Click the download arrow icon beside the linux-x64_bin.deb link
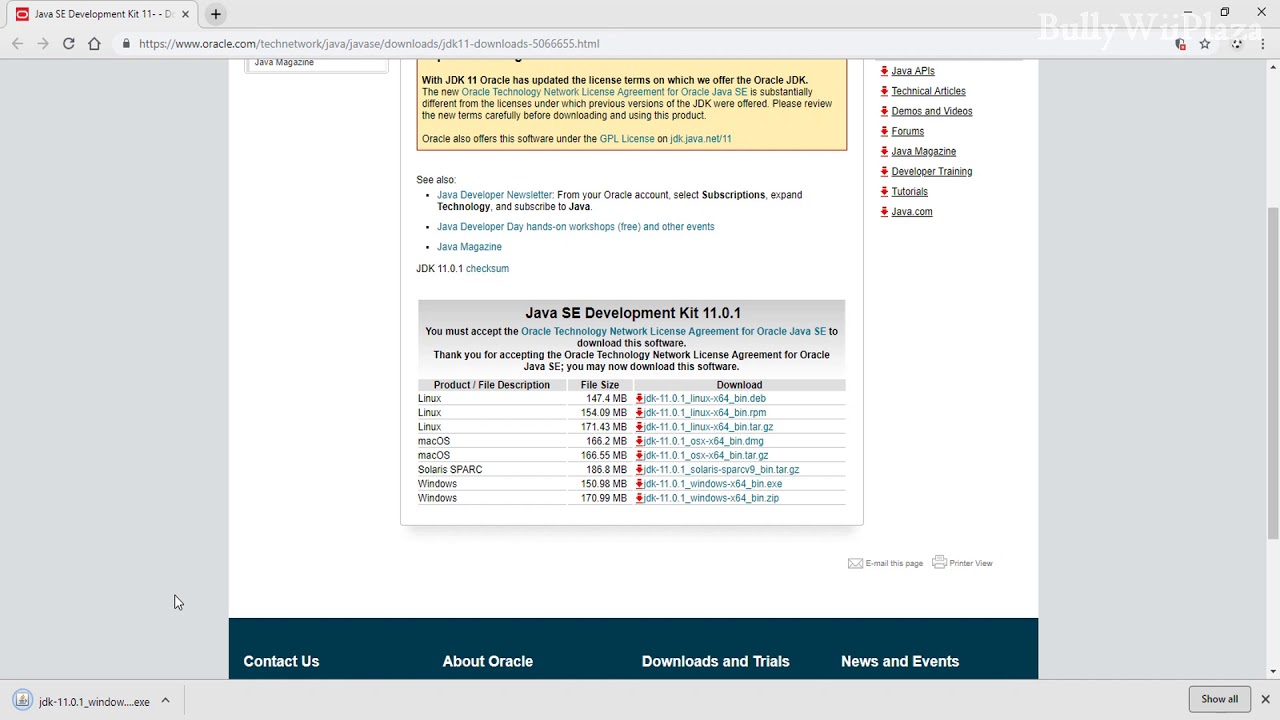Image resolution: width=1280 pixels, height=720 pixels. 639,399
